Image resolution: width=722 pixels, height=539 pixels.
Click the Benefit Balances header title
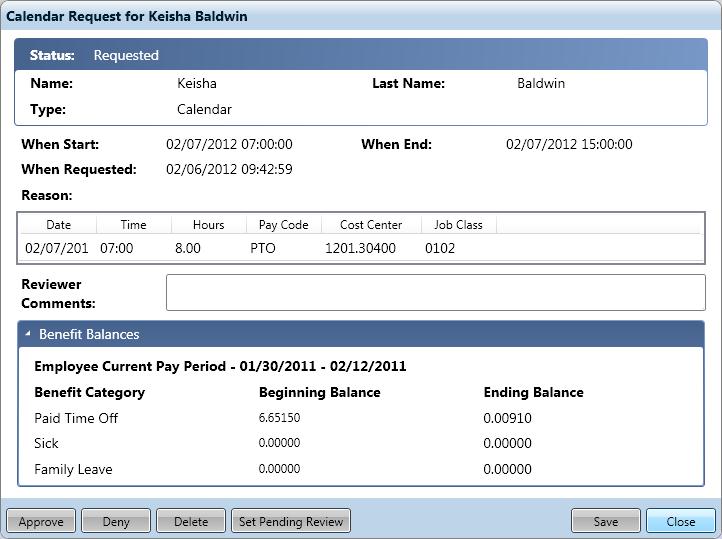(x=89, y=334)
